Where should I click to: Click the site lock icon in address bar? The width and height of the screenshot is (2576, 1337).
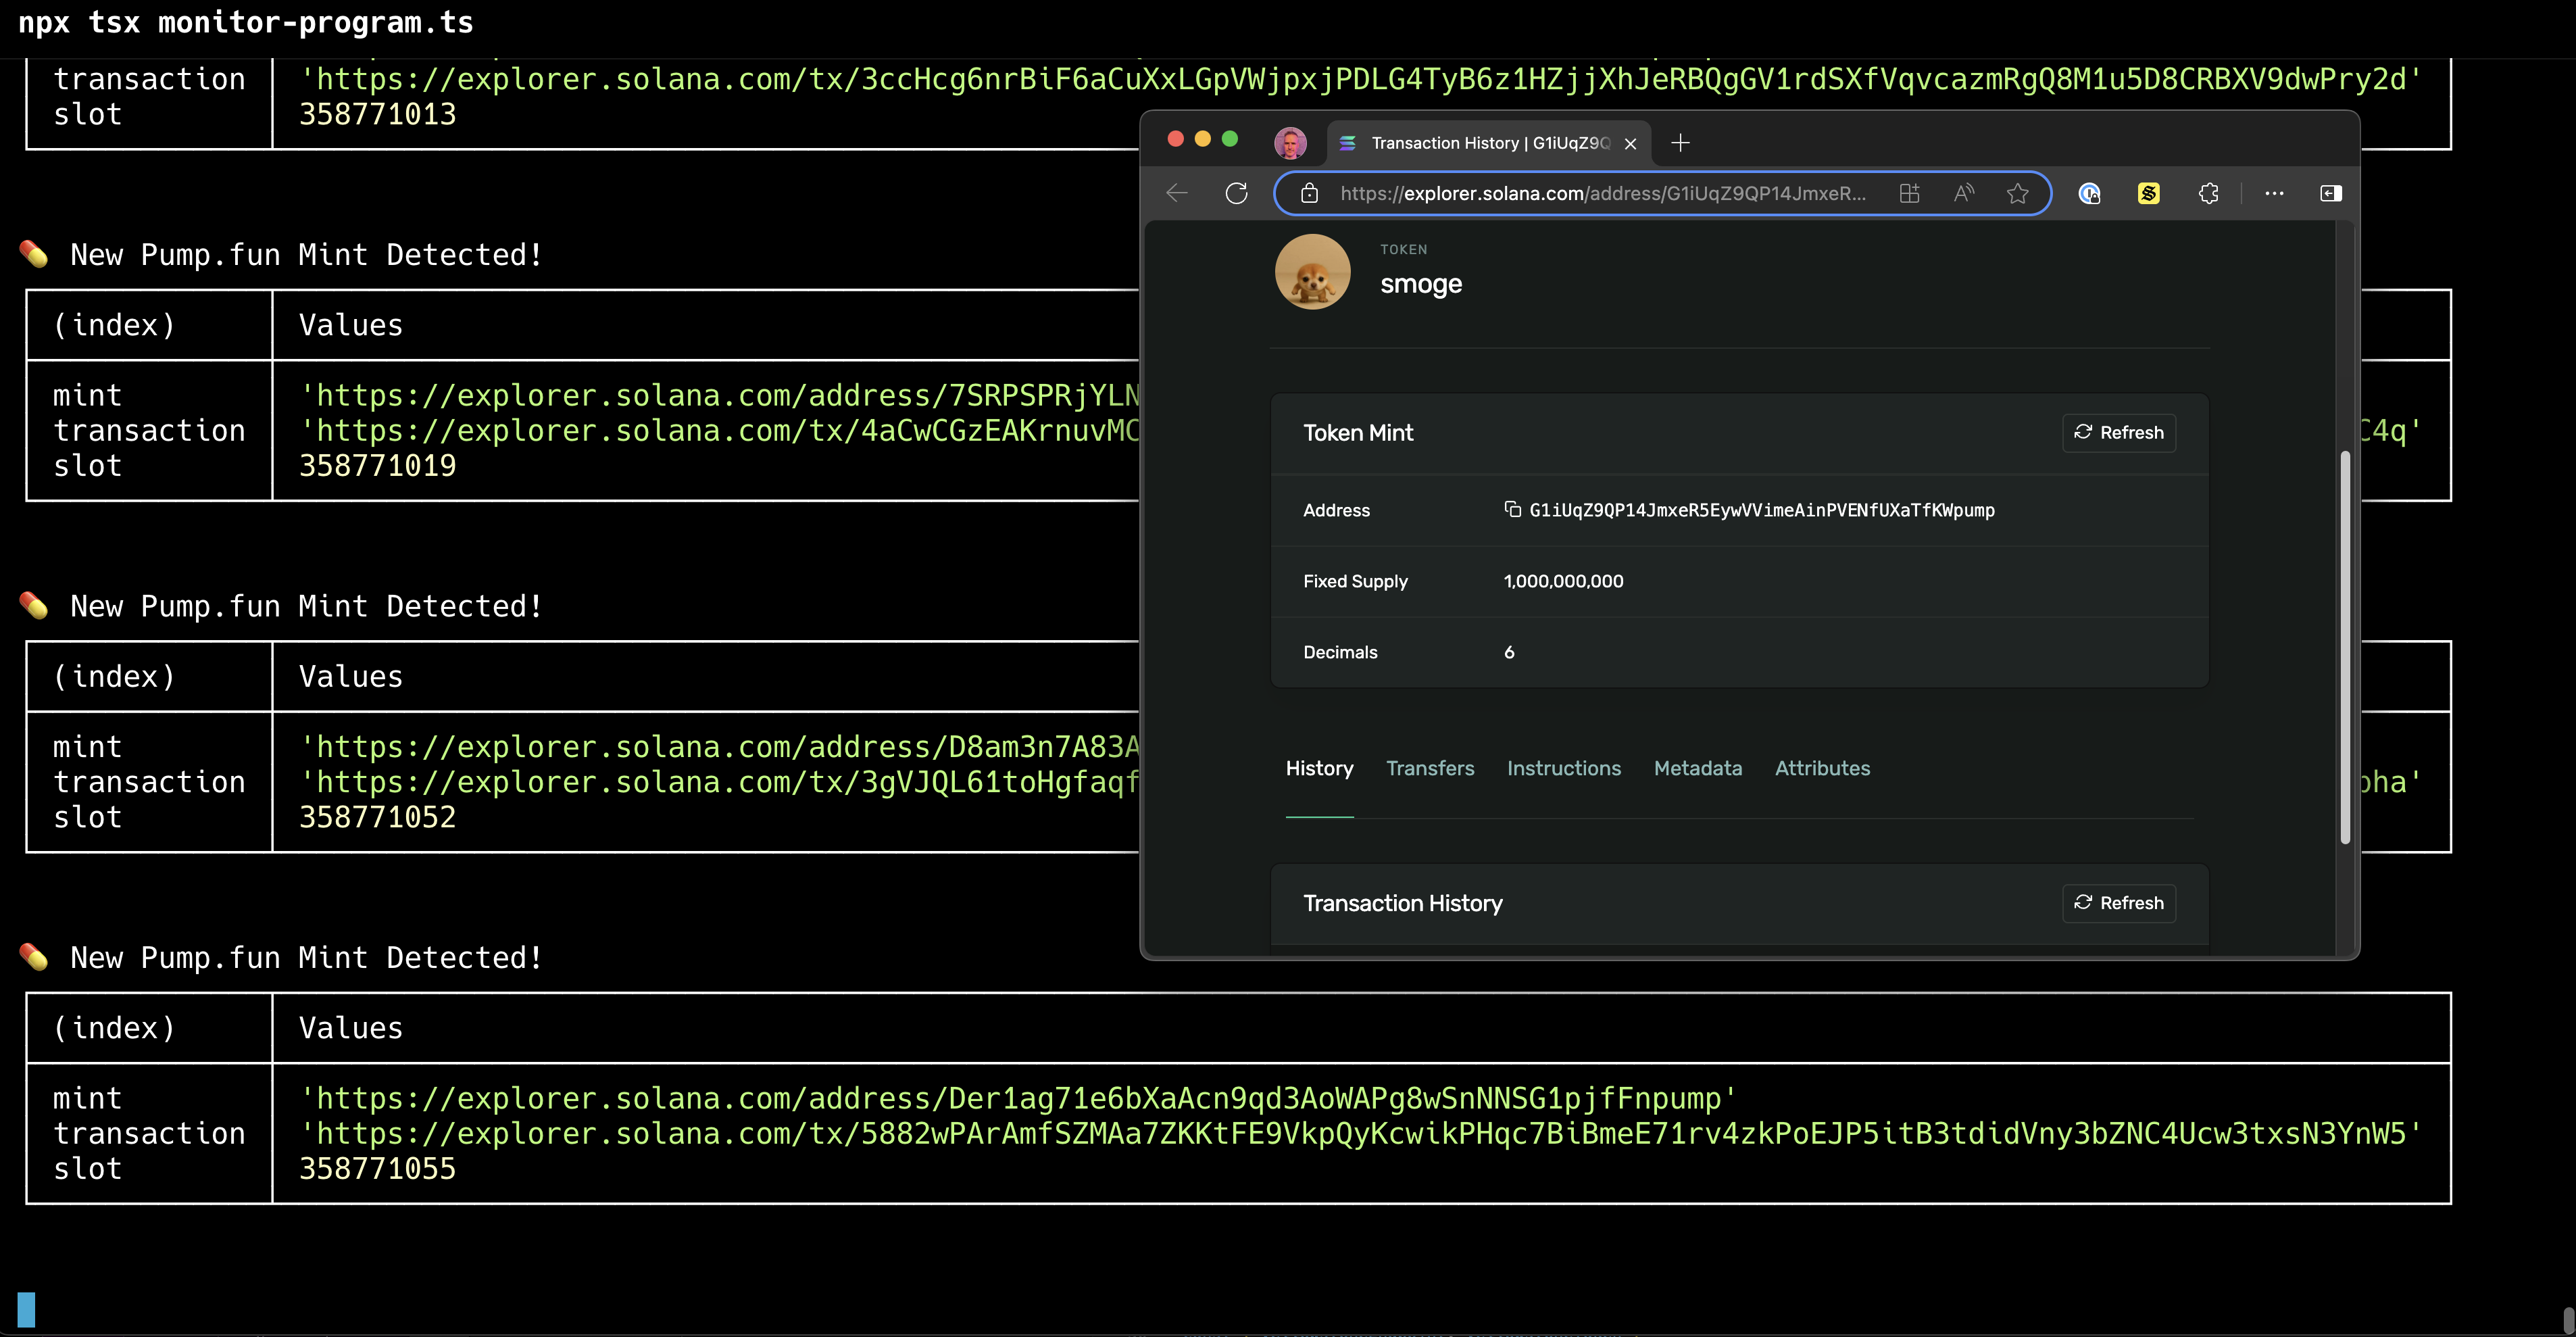tap(1309, 193)
